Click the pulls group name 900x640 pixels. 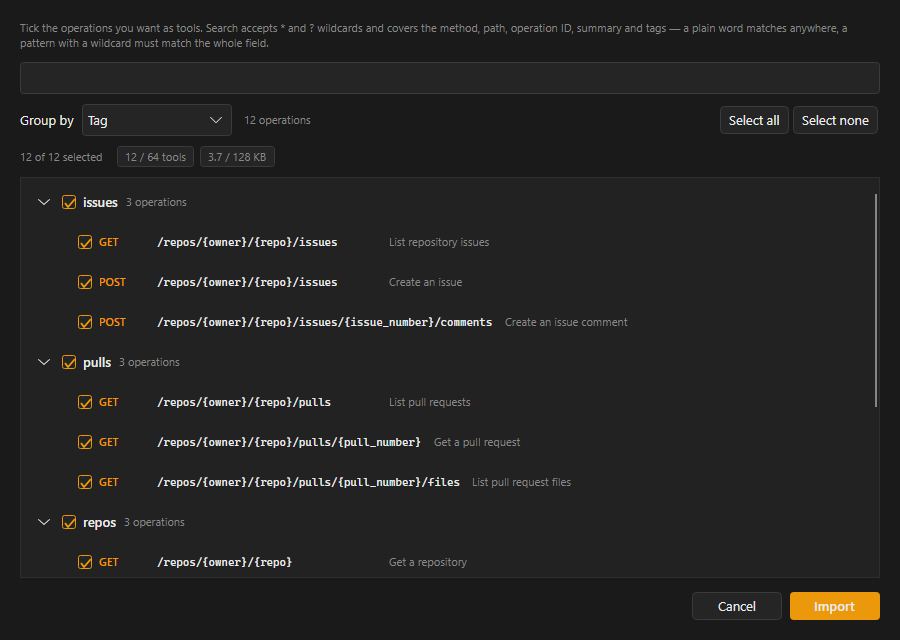point(97,363)
